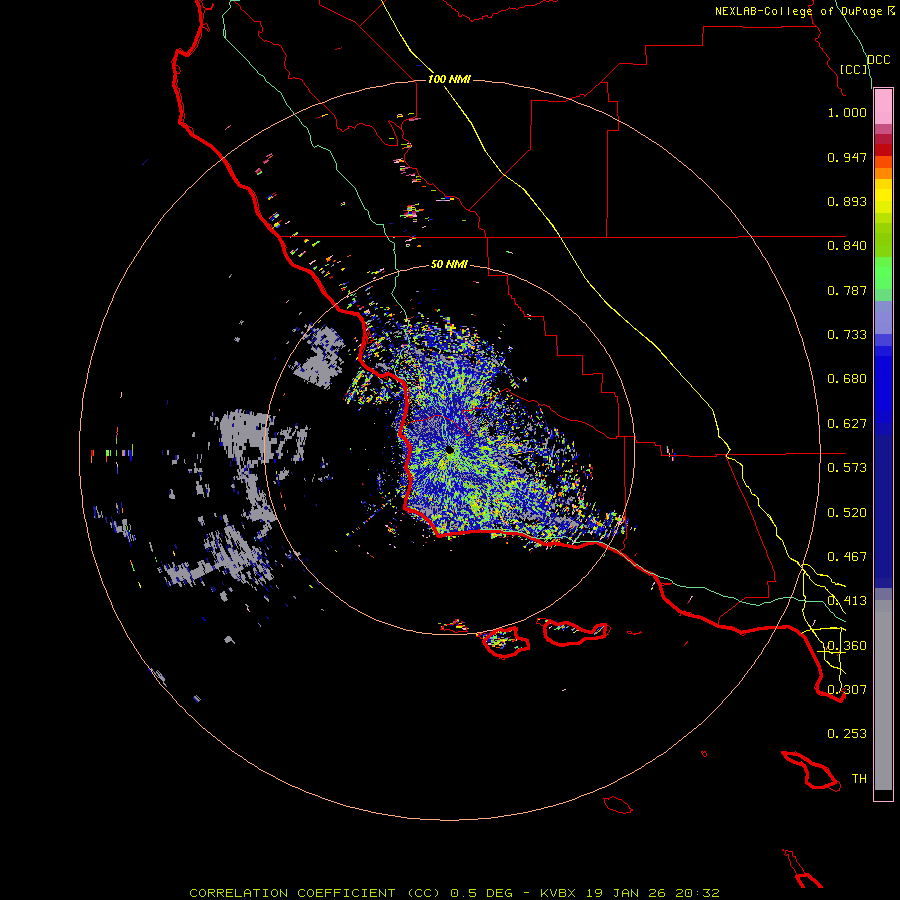Click the black radar site dot at center
This screenshot has width=900, height=900.
coord(449,451)
